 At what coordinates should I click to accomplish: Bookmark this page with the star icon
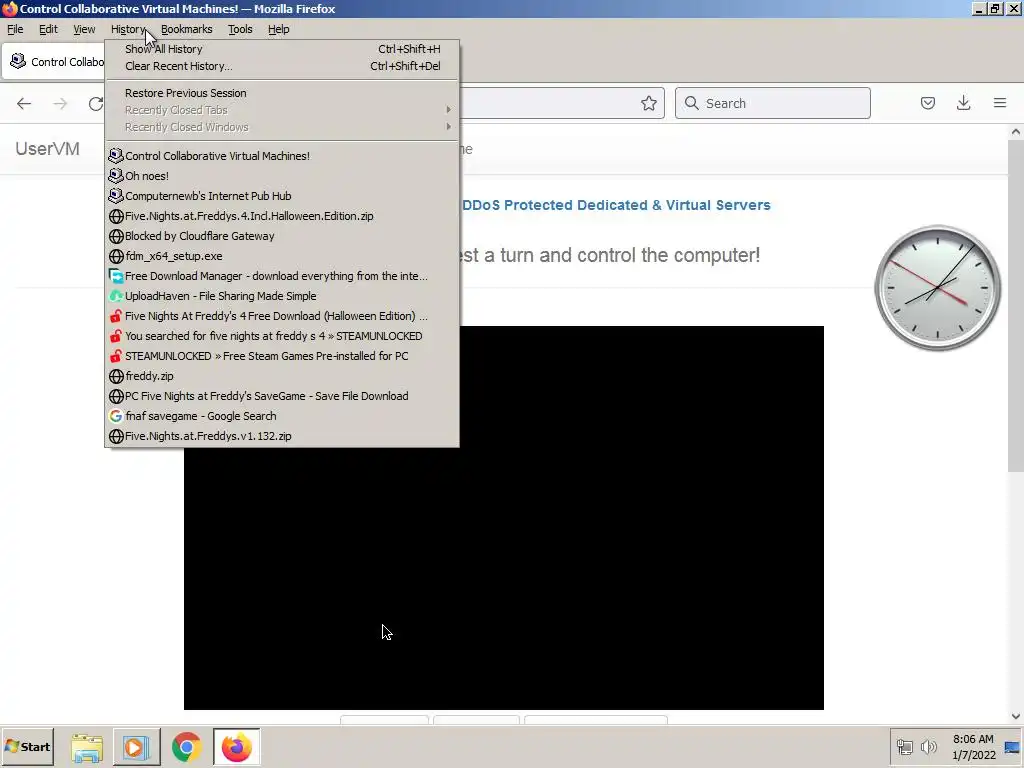(648, 103)
